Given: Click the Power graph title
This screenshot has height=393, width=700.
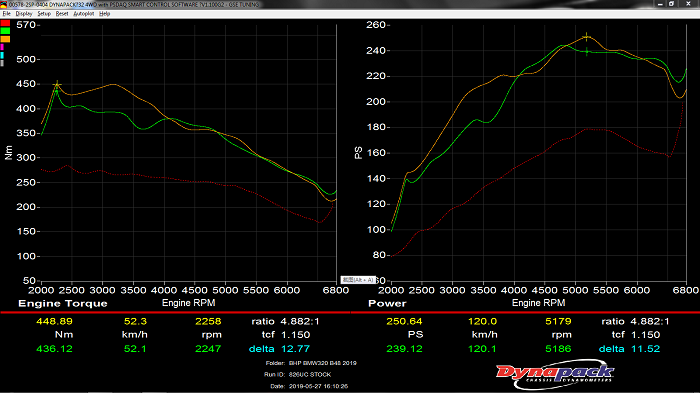Looking at the screenshot, I should click(387, 304).
